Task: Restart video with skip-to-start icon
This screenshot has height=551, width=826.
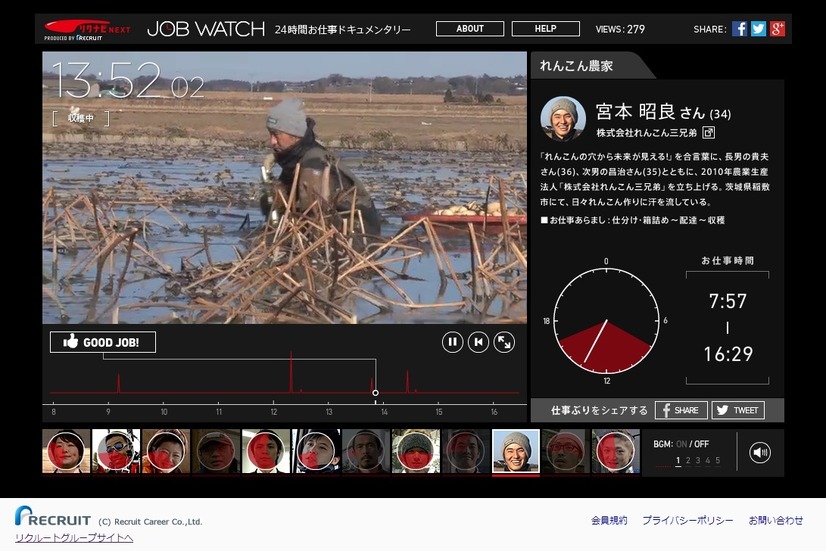Action: pyautogui.click(x=478, y=342)
